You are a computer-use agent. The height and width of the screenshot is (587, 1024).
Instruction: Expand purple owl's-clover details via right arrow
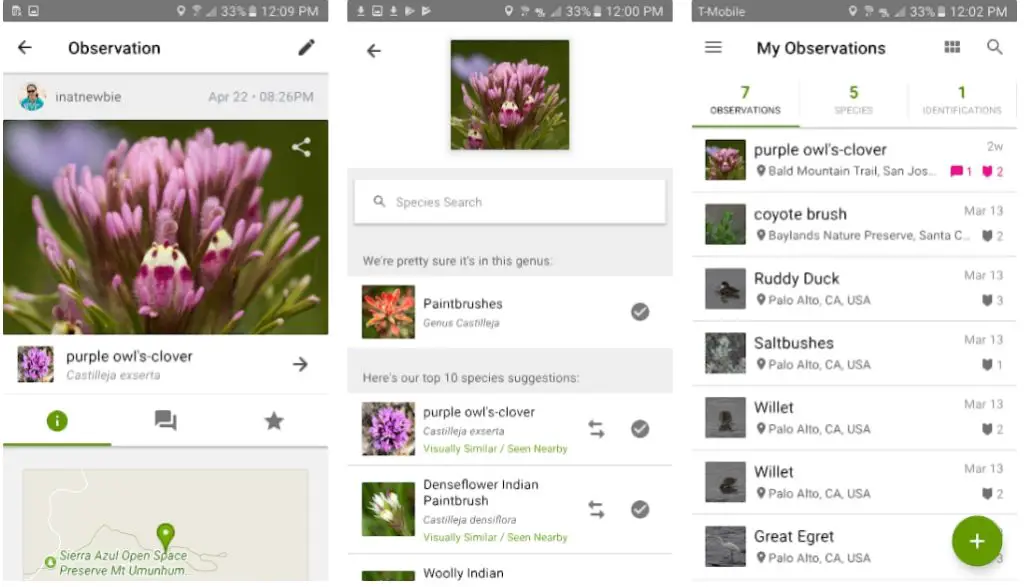tap(300, 364)
